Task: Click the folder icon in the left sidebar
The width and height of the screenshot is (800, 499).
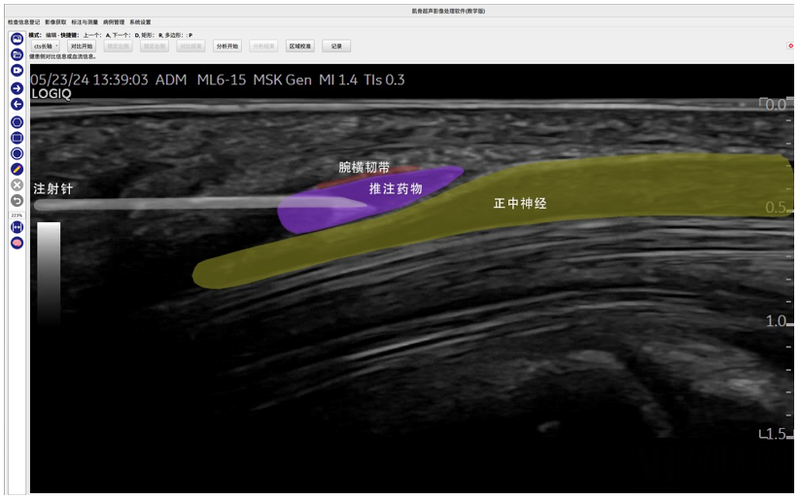Action: pyautogui.click(x=17, y=55)
